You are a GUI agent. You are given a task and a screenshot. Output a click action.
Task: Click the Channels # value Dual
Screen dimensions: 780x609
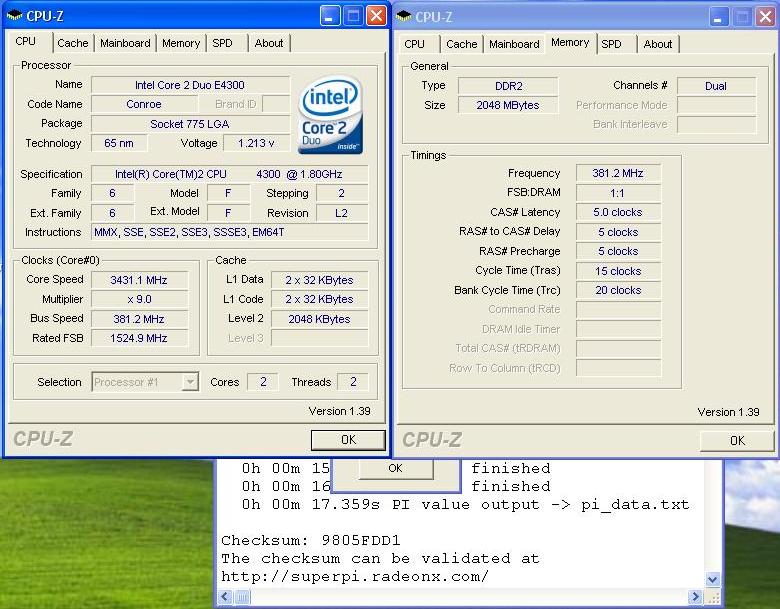[716, 86]
